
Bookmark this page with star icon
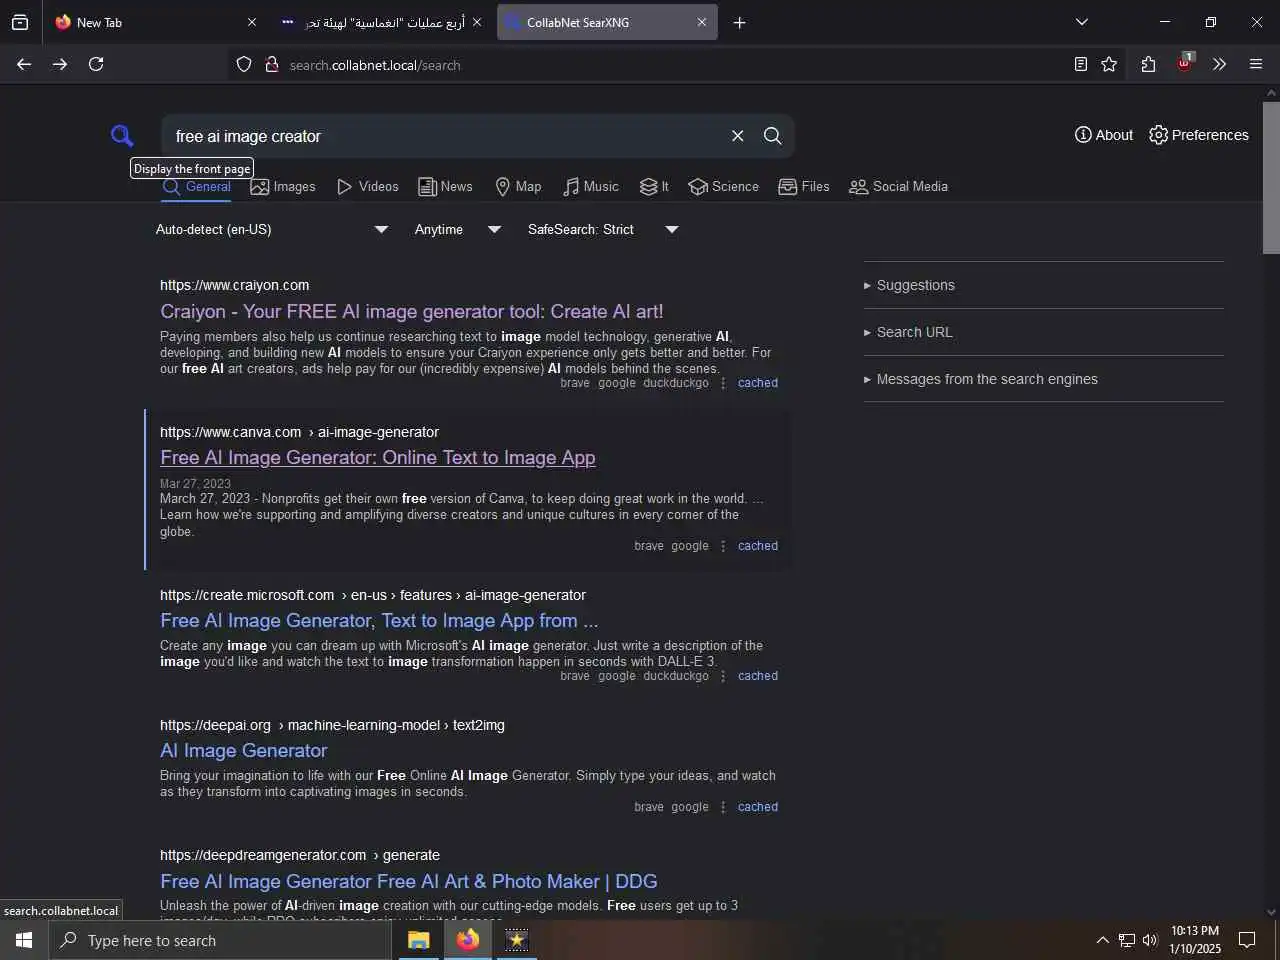pyautogui.click(x=1109, y=64)
